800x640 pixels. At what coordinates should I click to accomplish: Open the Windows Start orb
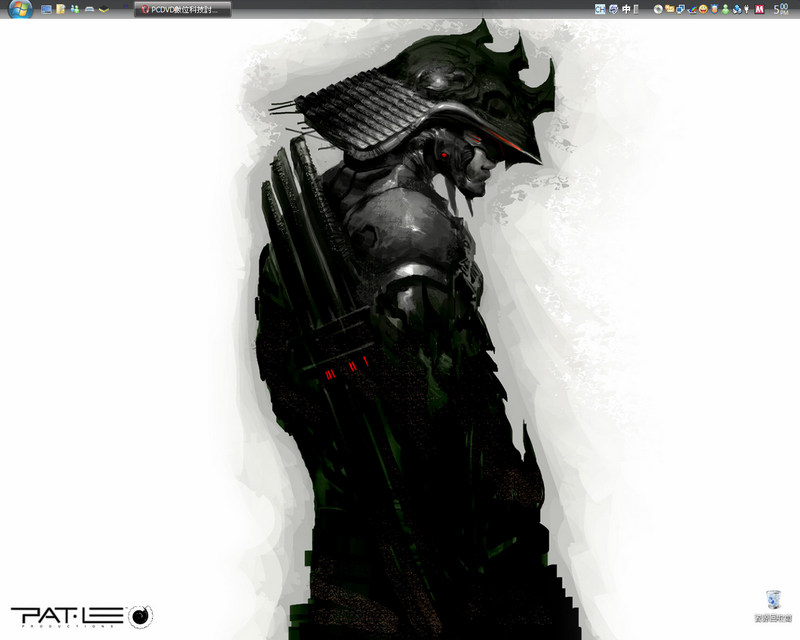(x=20, y=9)
